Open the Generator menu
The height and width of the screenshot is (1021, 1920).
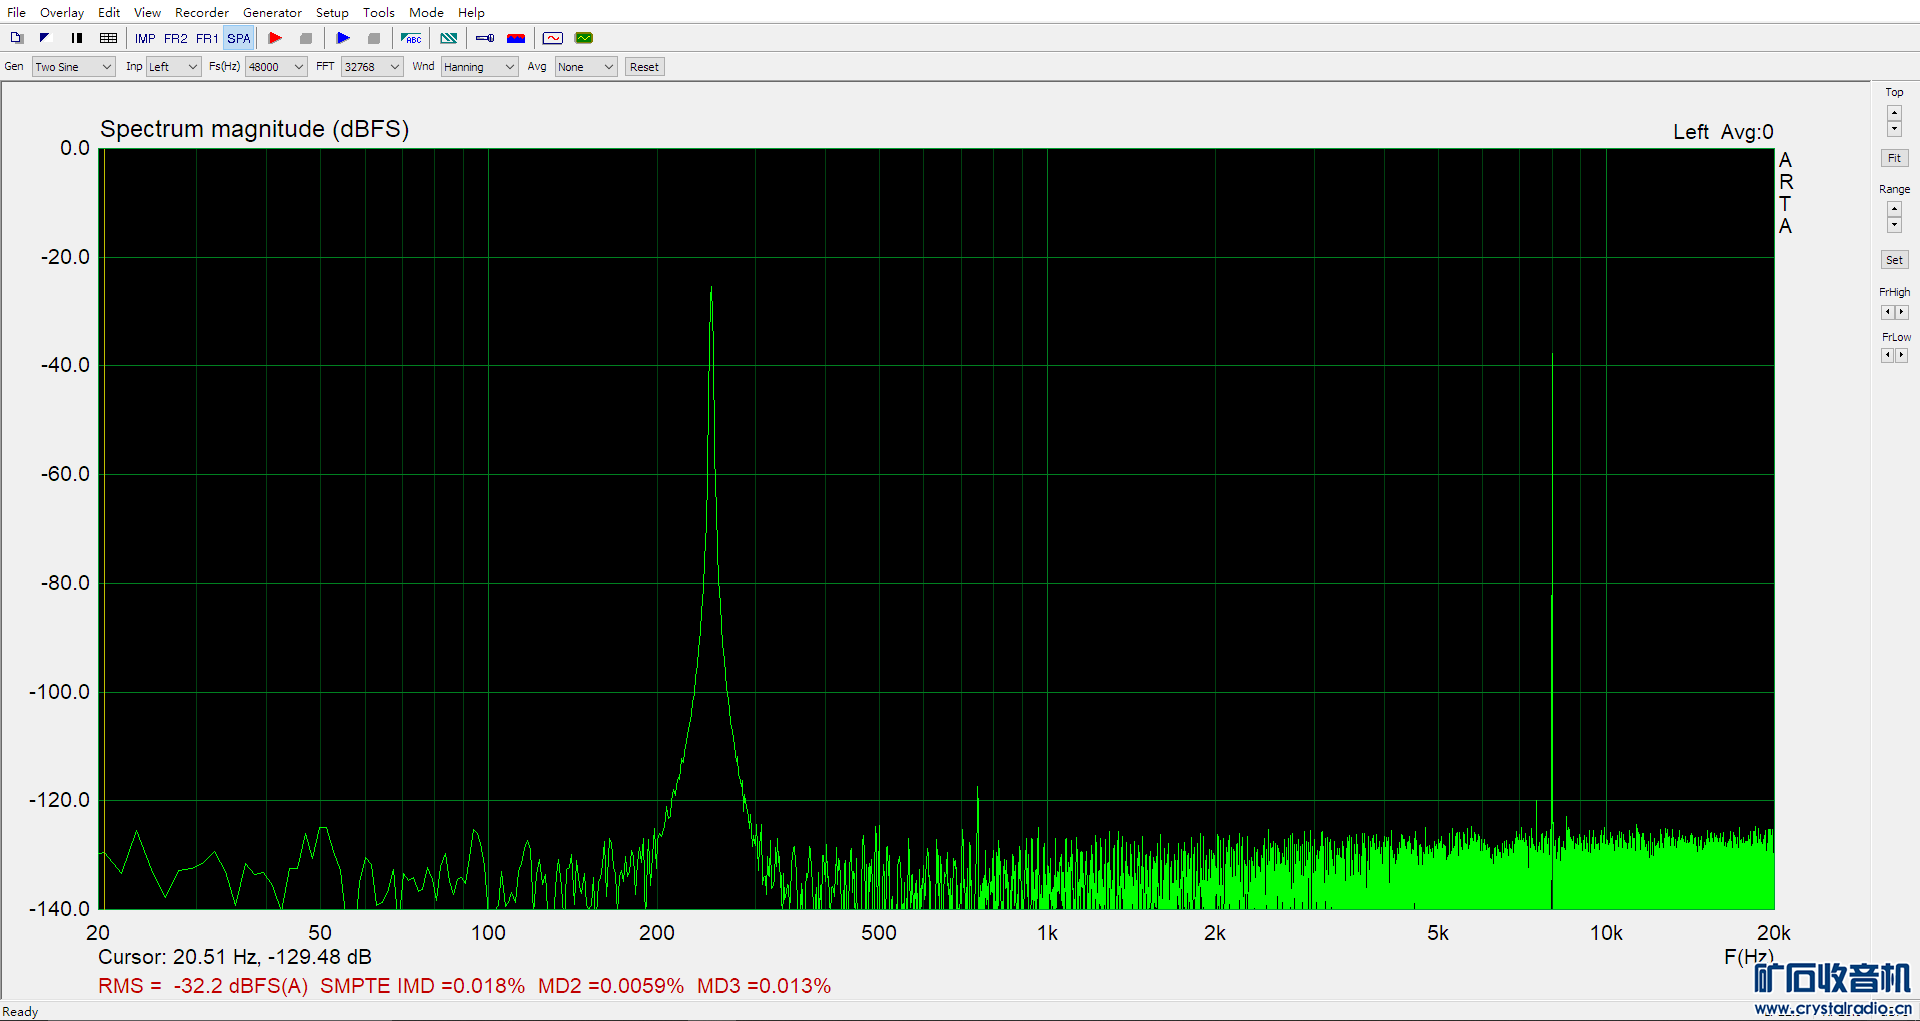click(x=272, y=12)
